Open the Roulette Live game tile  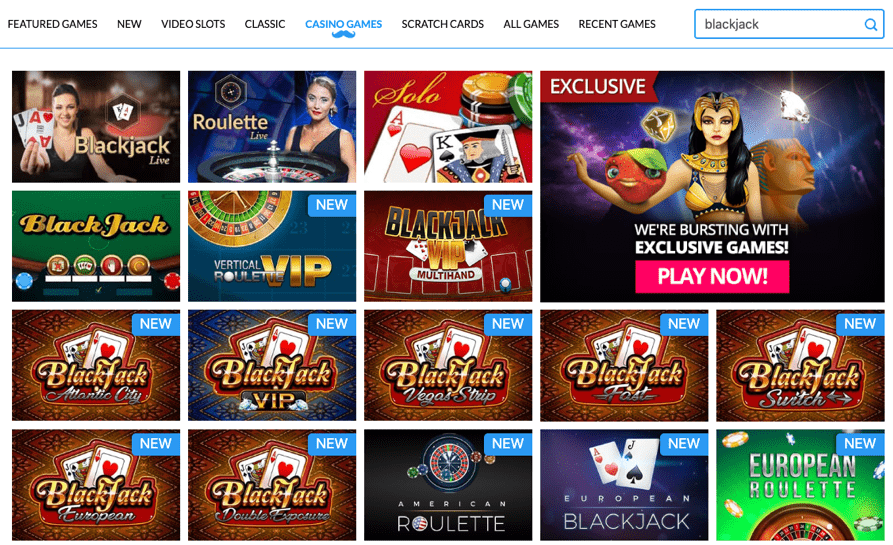(272, 126)
